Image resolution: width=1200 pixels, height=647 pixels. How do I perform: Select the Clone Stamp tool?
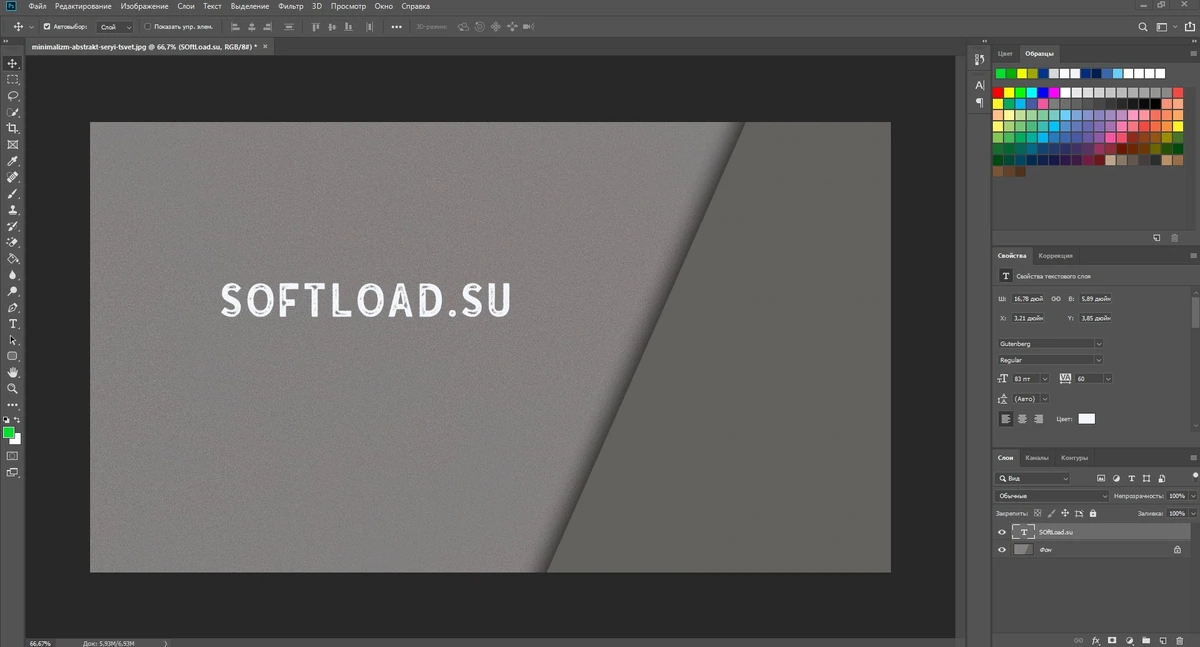pyautogui.click(x=13, y=210)
